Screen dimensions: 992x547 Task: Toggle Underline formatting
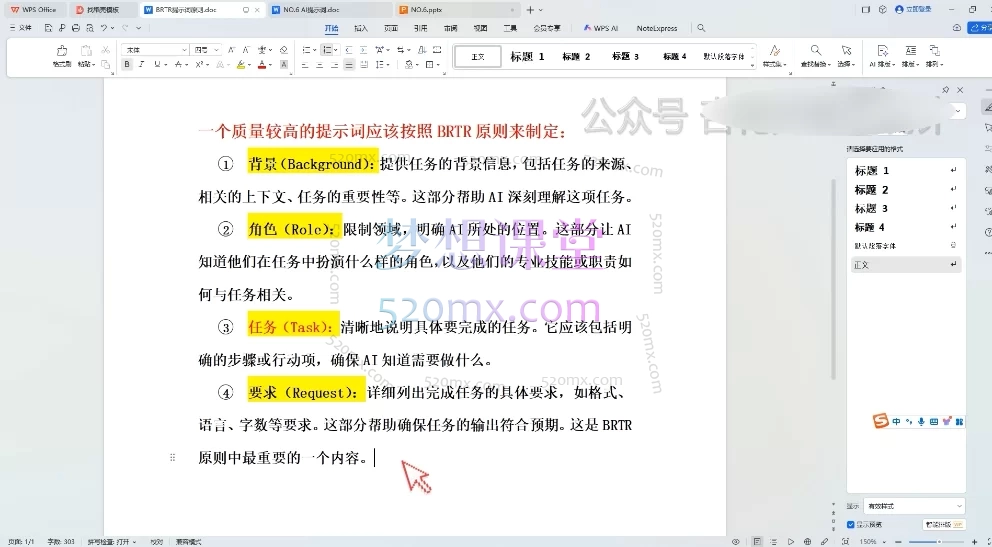coord(157,65)
